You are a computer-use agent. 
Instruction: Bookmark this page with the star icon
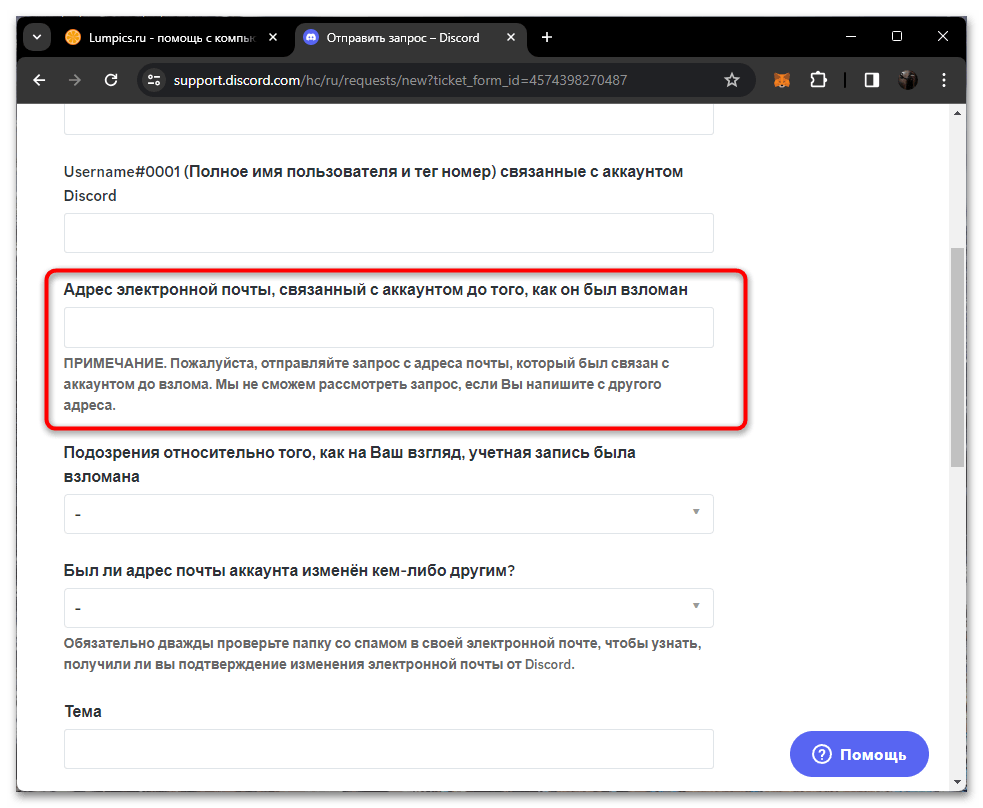click(x=732, y=80)
